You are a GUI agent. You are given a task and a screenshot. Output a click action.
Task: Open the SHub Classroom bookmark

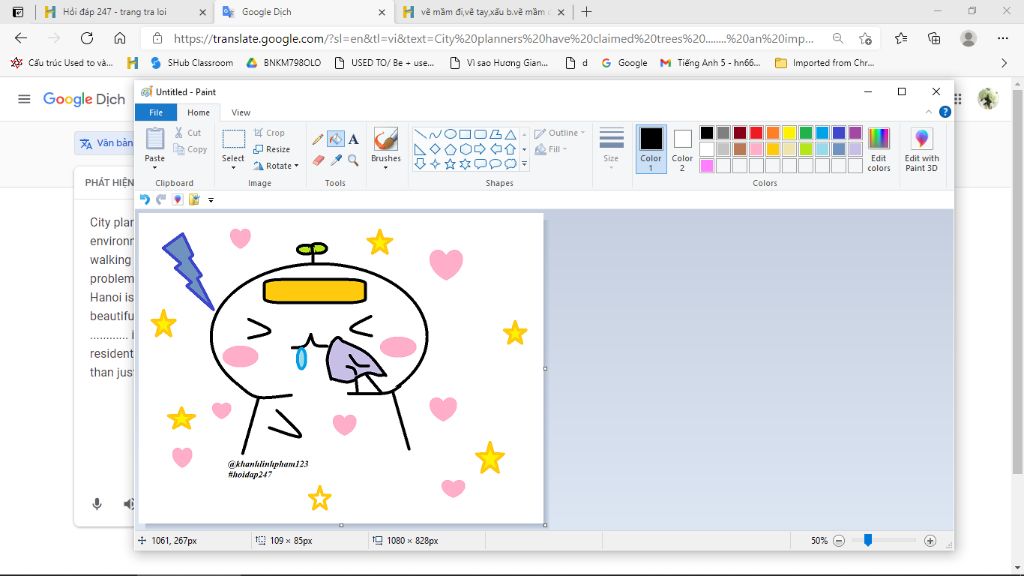pos(191,63)
